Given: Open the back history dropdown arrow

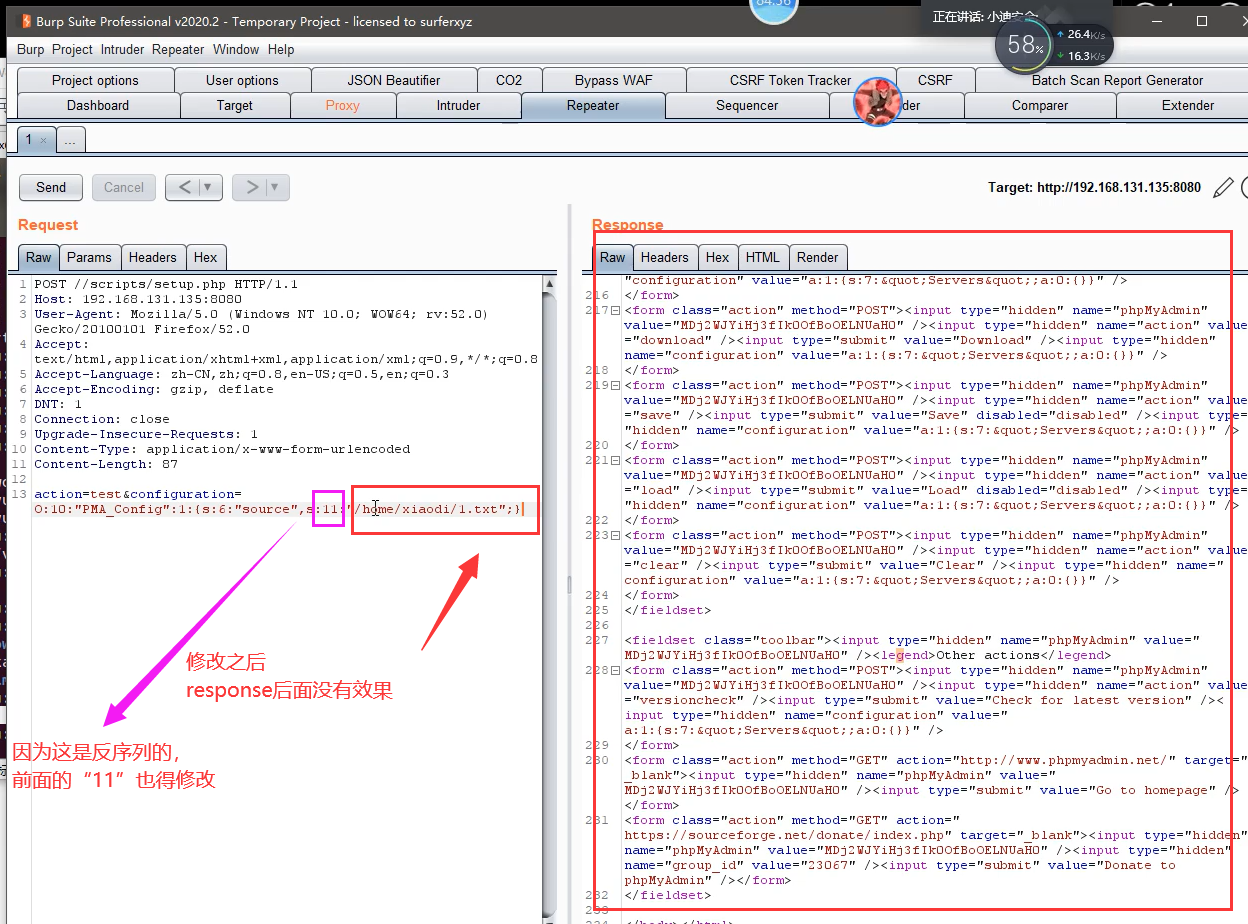Looking at the screenshot, I should (208, 187).
